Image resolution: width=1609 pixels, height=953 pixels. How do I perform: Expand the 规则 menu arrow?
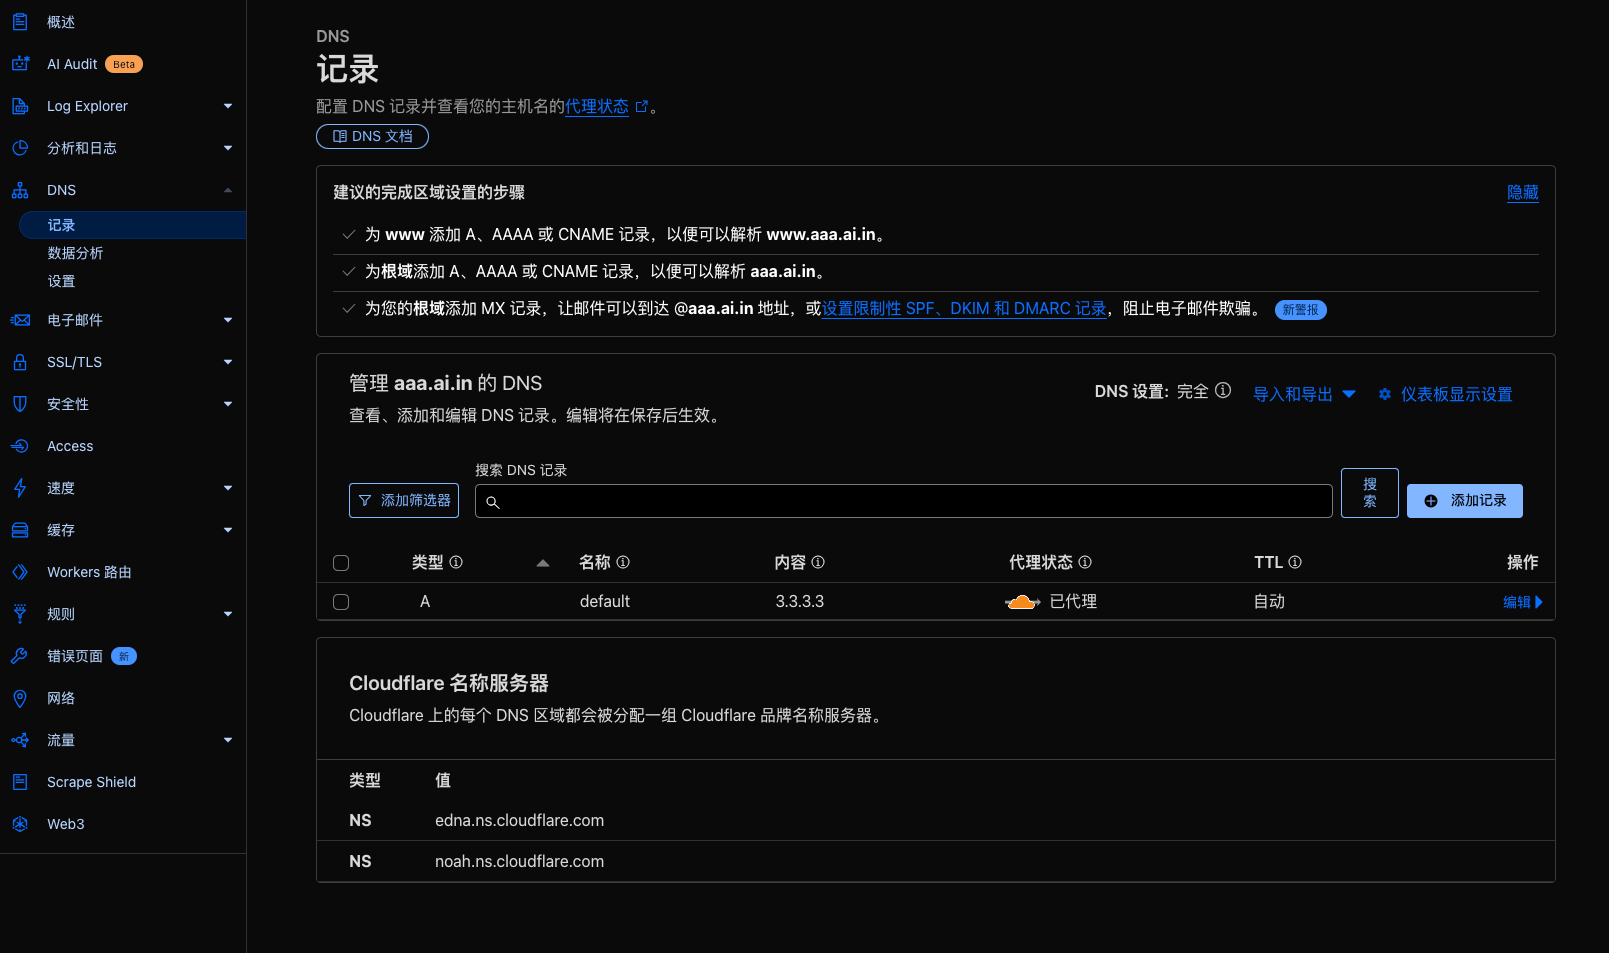(x=228, y=614)
